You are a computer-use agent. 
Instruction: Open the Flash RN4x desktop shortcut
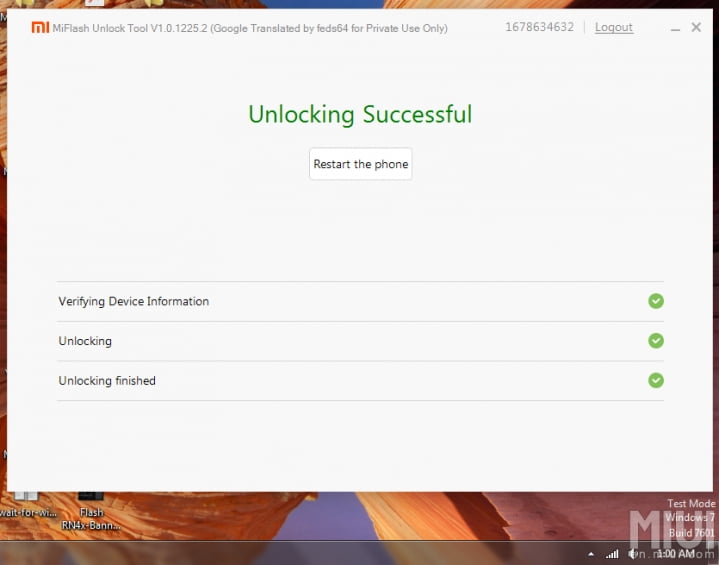91,511
